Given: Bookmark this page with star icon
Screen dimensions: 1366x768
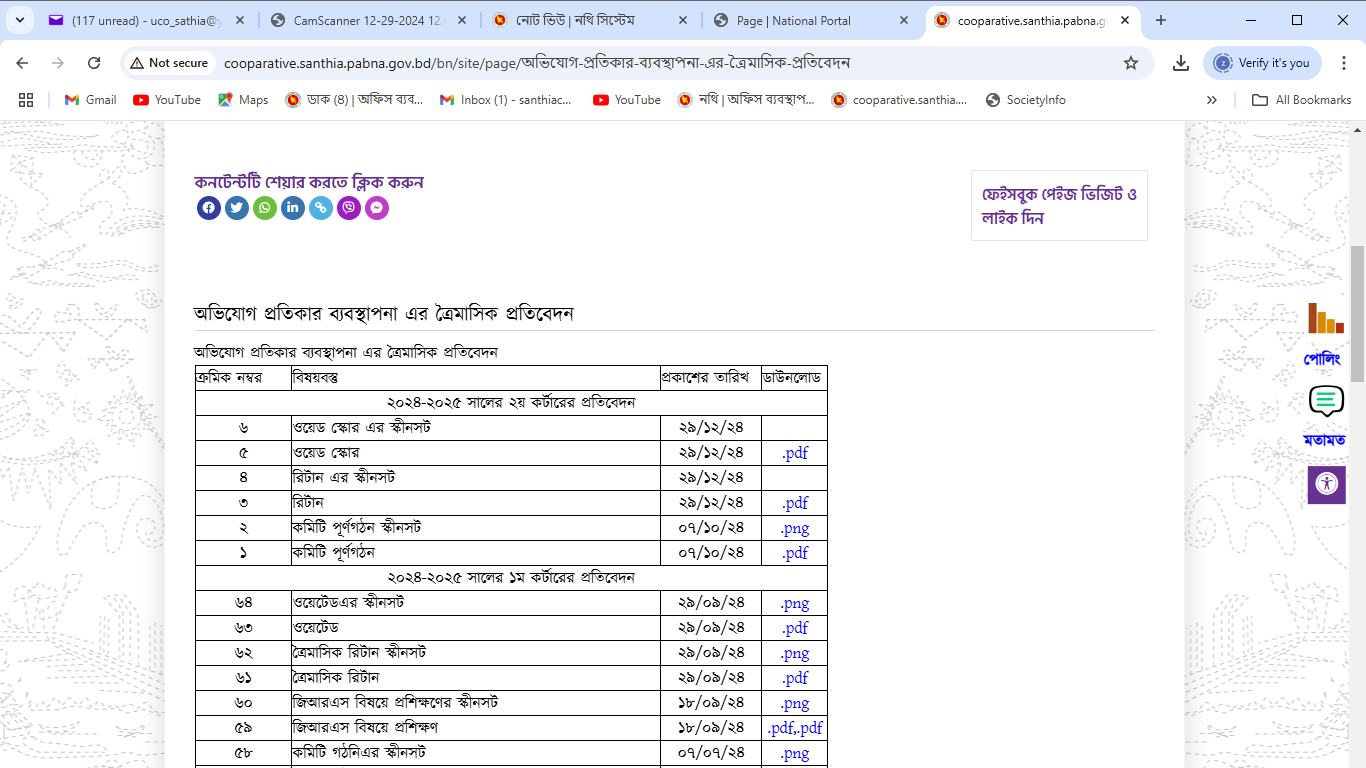Looking at the screenshot, I should click(x=1131, y=63).
